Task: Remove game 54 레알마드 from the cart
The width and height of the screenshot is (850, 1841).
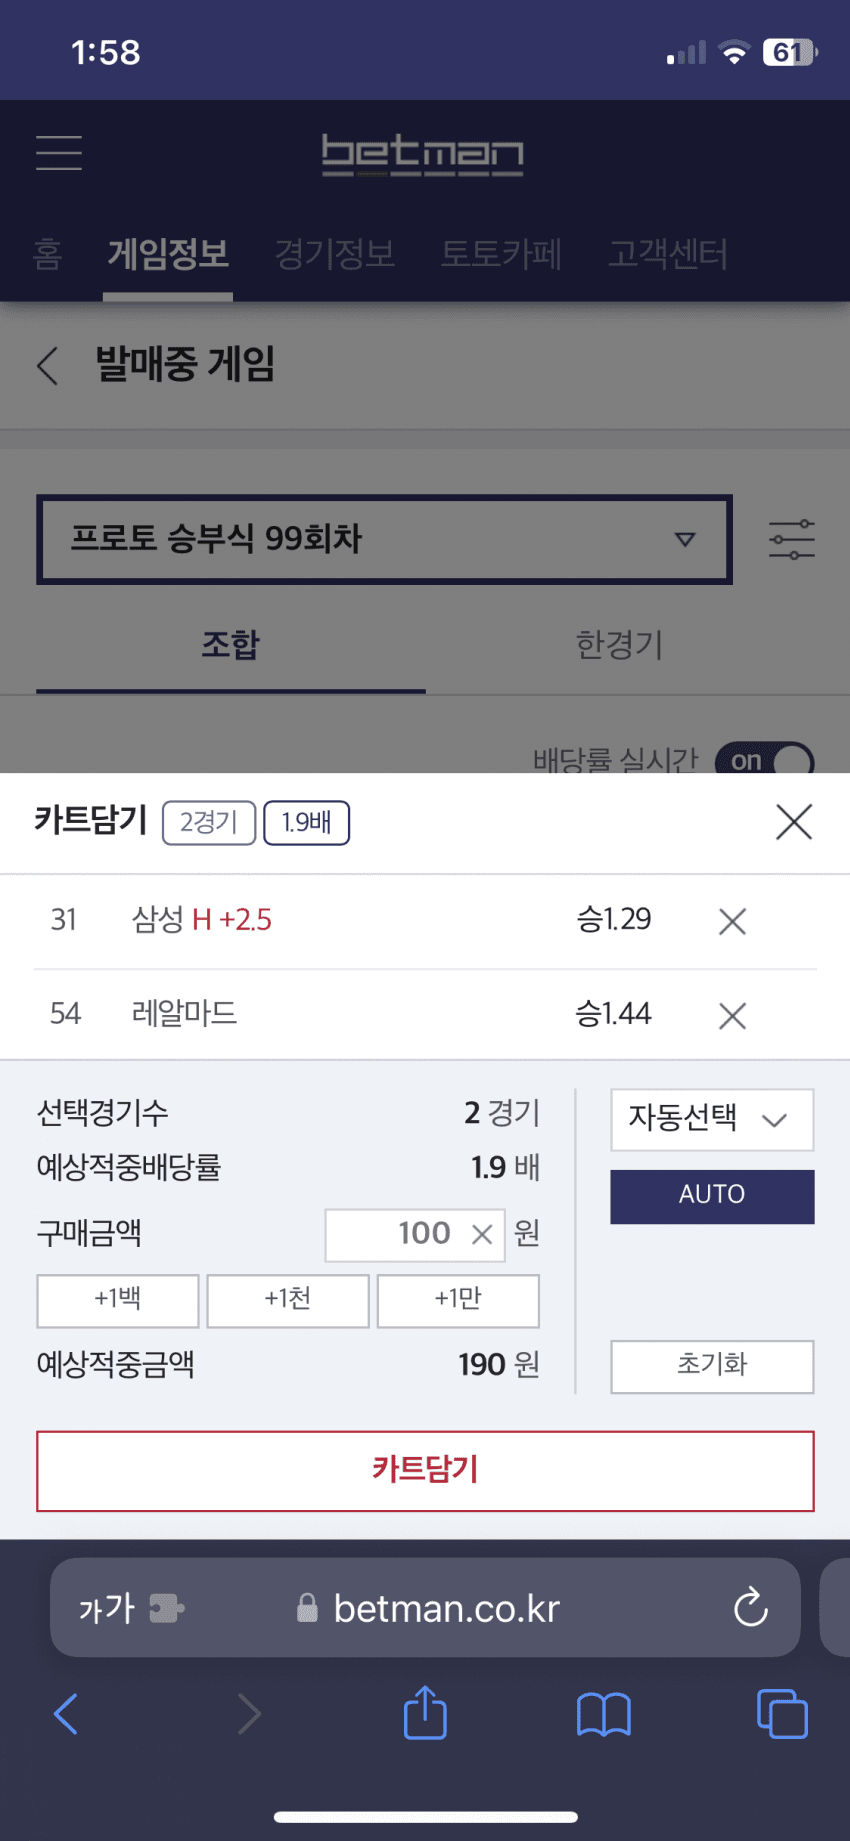Action: pyautogui.click(x=732, y=1016)
